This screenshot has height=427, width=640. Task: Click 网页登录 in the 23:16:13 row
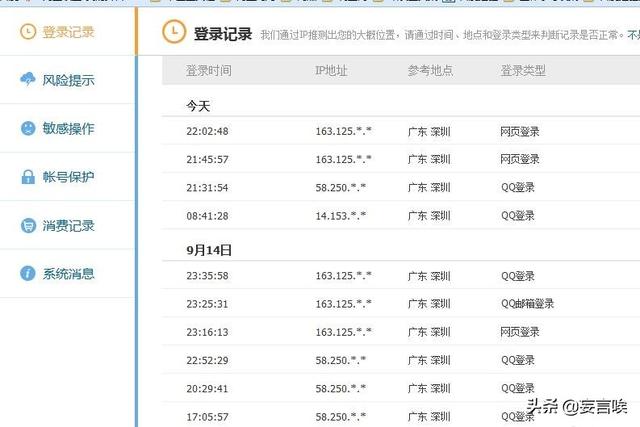520,332
